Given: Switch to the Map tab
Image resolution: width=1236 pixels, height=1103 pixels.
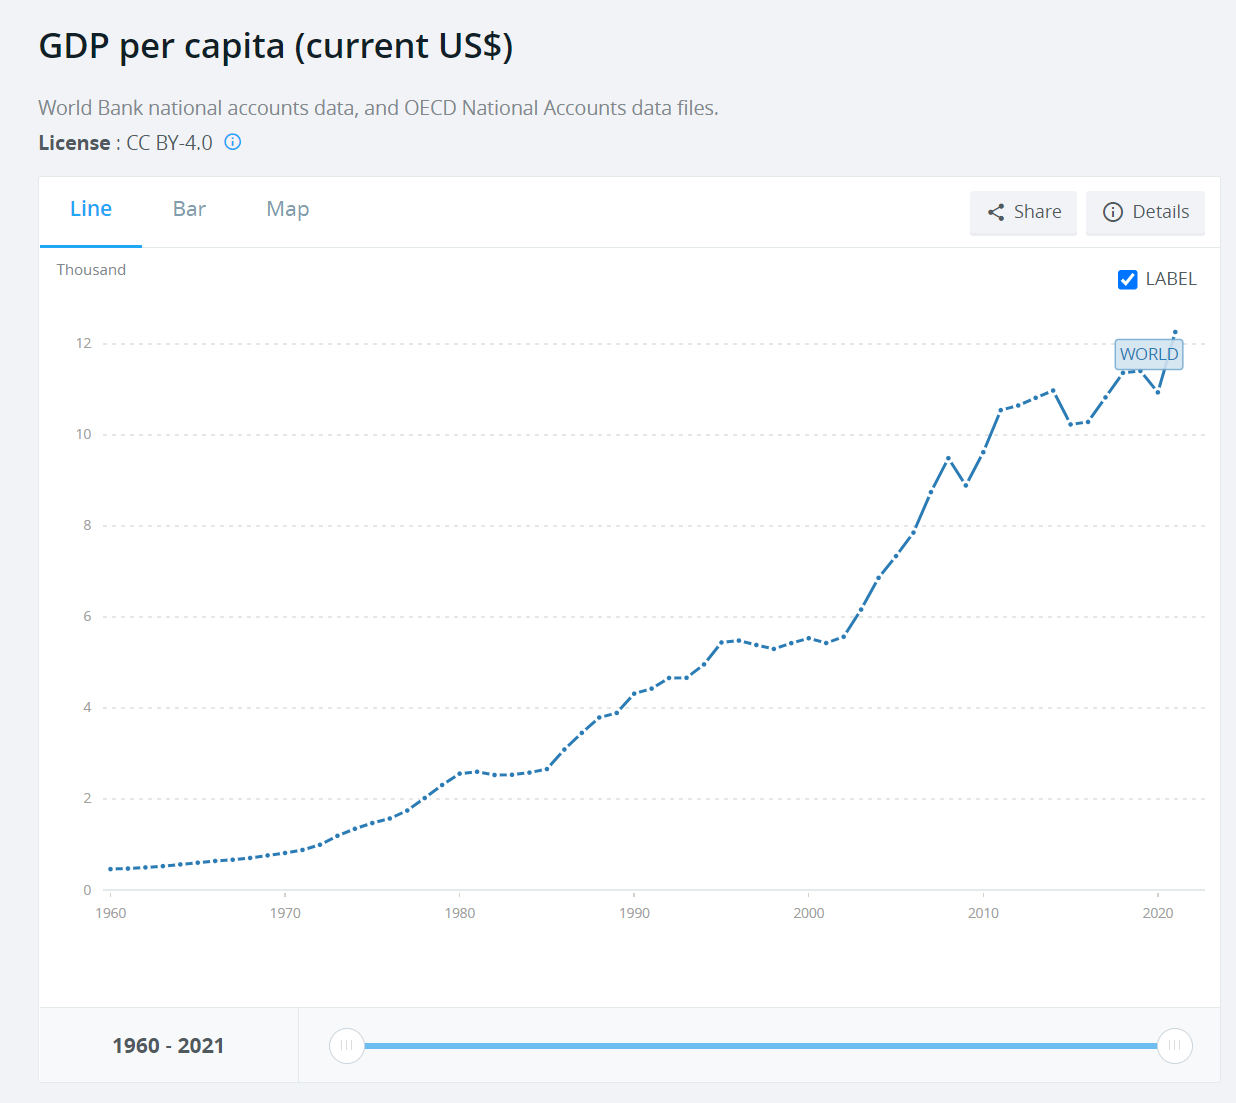Looking at the screenshot, I should (287, 209).
